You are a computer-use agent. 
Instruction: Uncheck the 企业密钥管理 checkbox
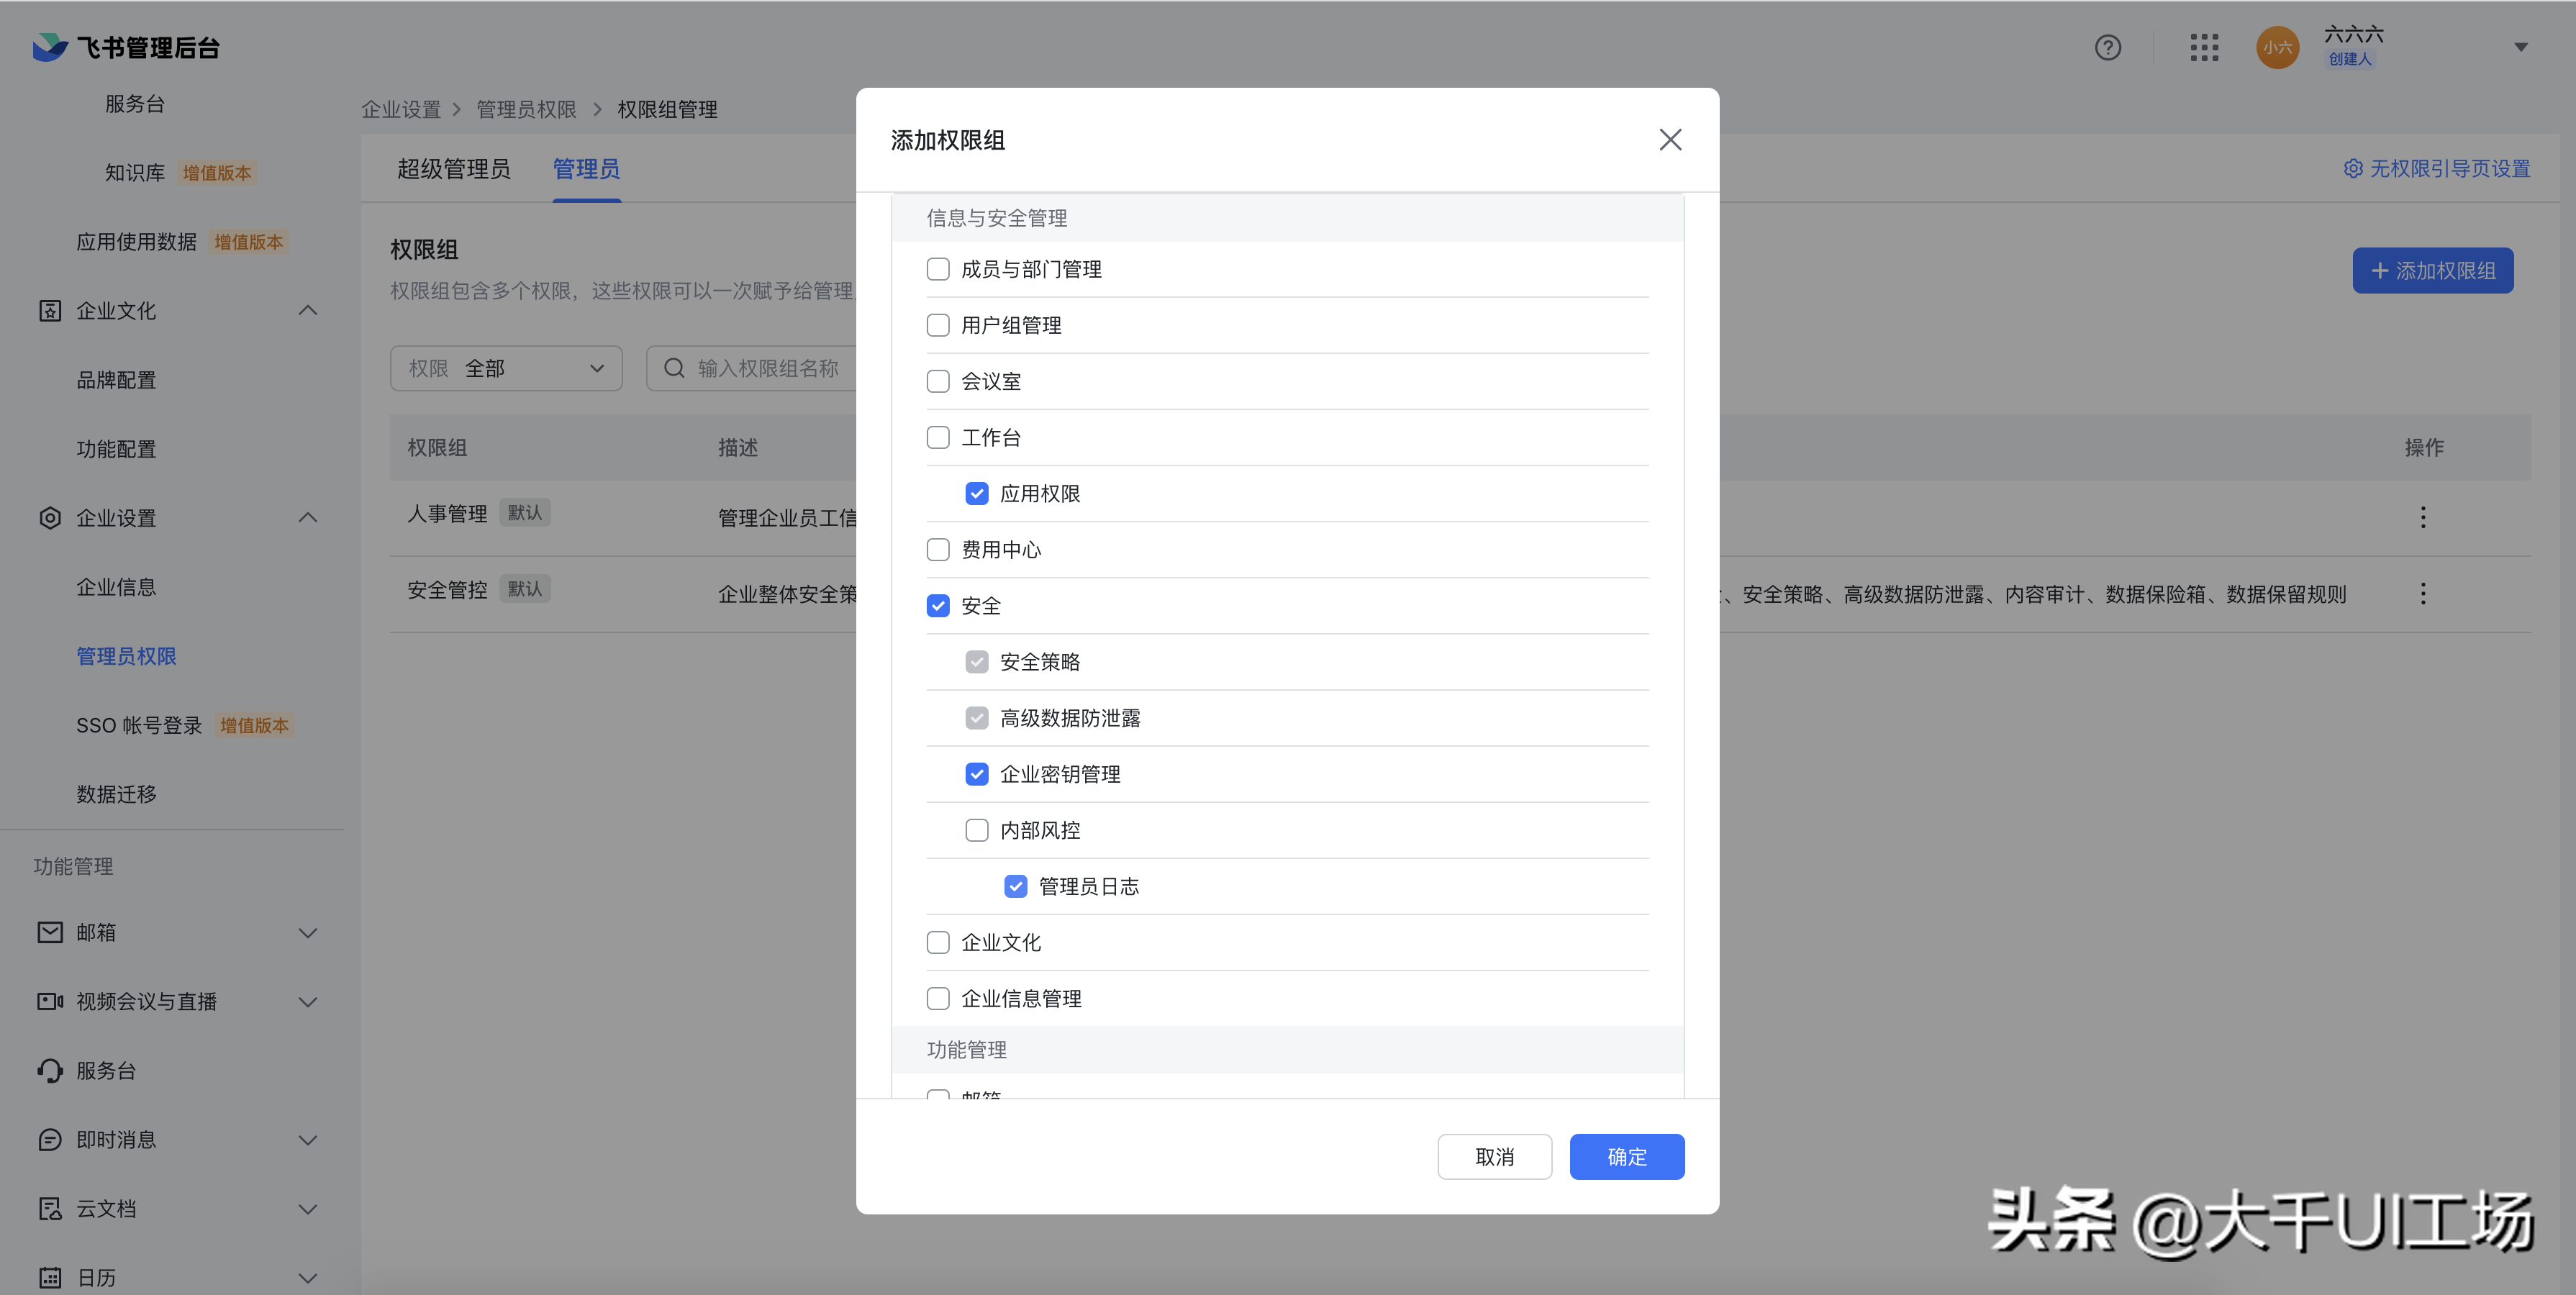coord(976,774)
